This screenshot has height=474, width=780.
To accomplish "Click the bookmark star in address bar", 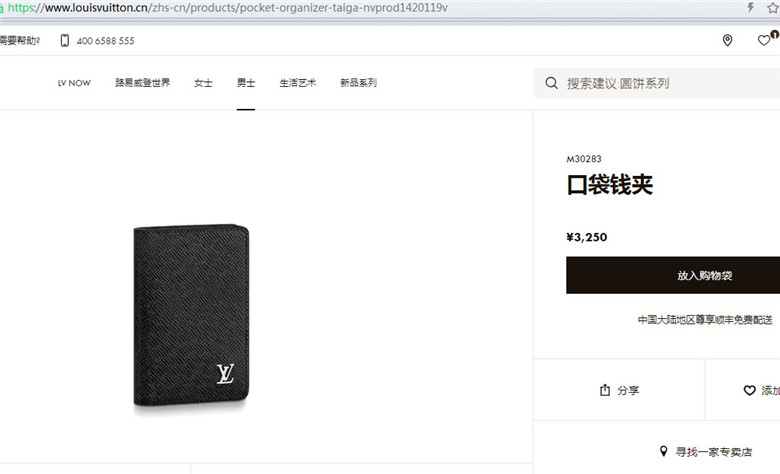I will pyautogui.click(x=773, y=7).
